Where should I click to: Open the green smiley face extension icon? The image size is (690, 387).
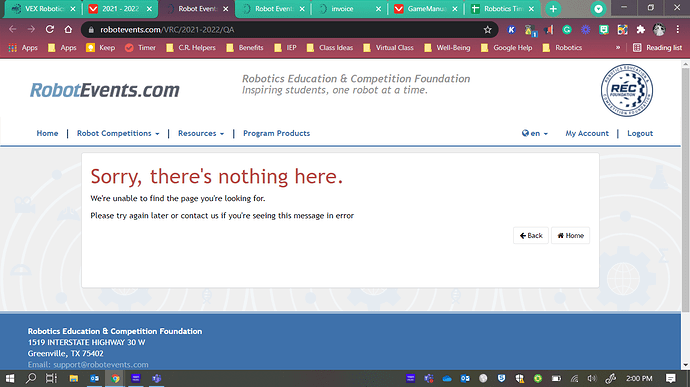[x=604, y=29]
